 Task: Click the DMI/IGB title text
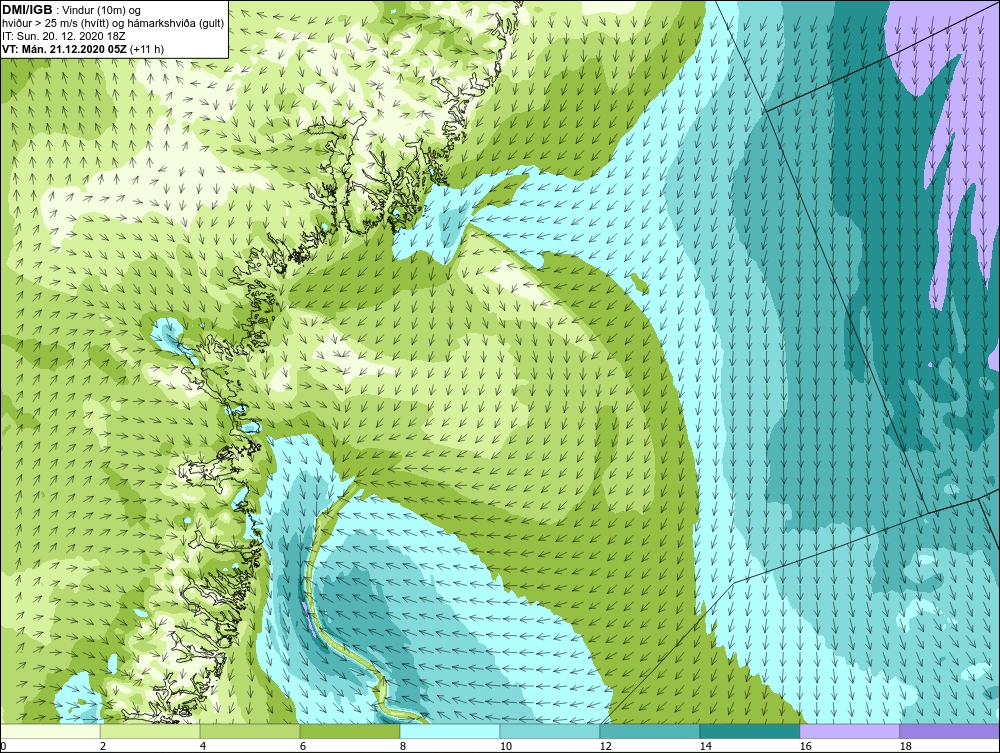27,10
